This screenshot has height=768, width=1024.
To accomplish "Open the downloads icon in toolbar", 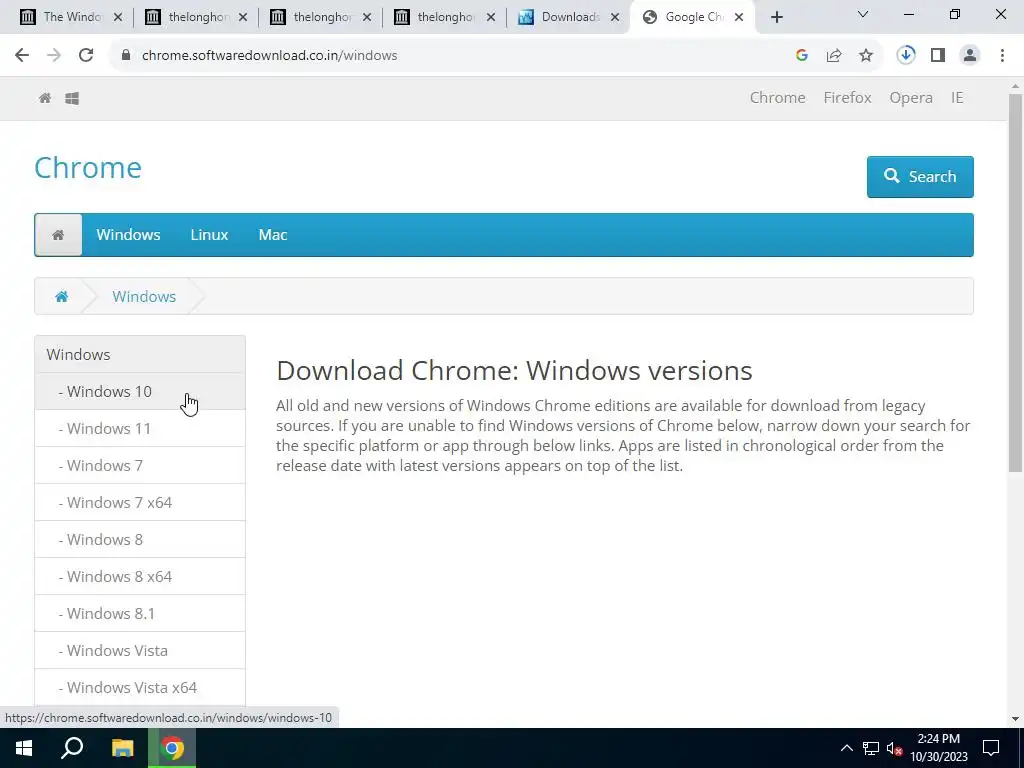I will tap(906, 56).
